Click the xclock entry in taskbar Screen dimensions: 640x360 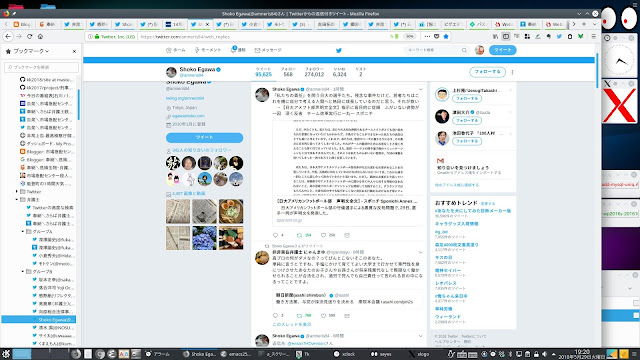click(345, 354)
